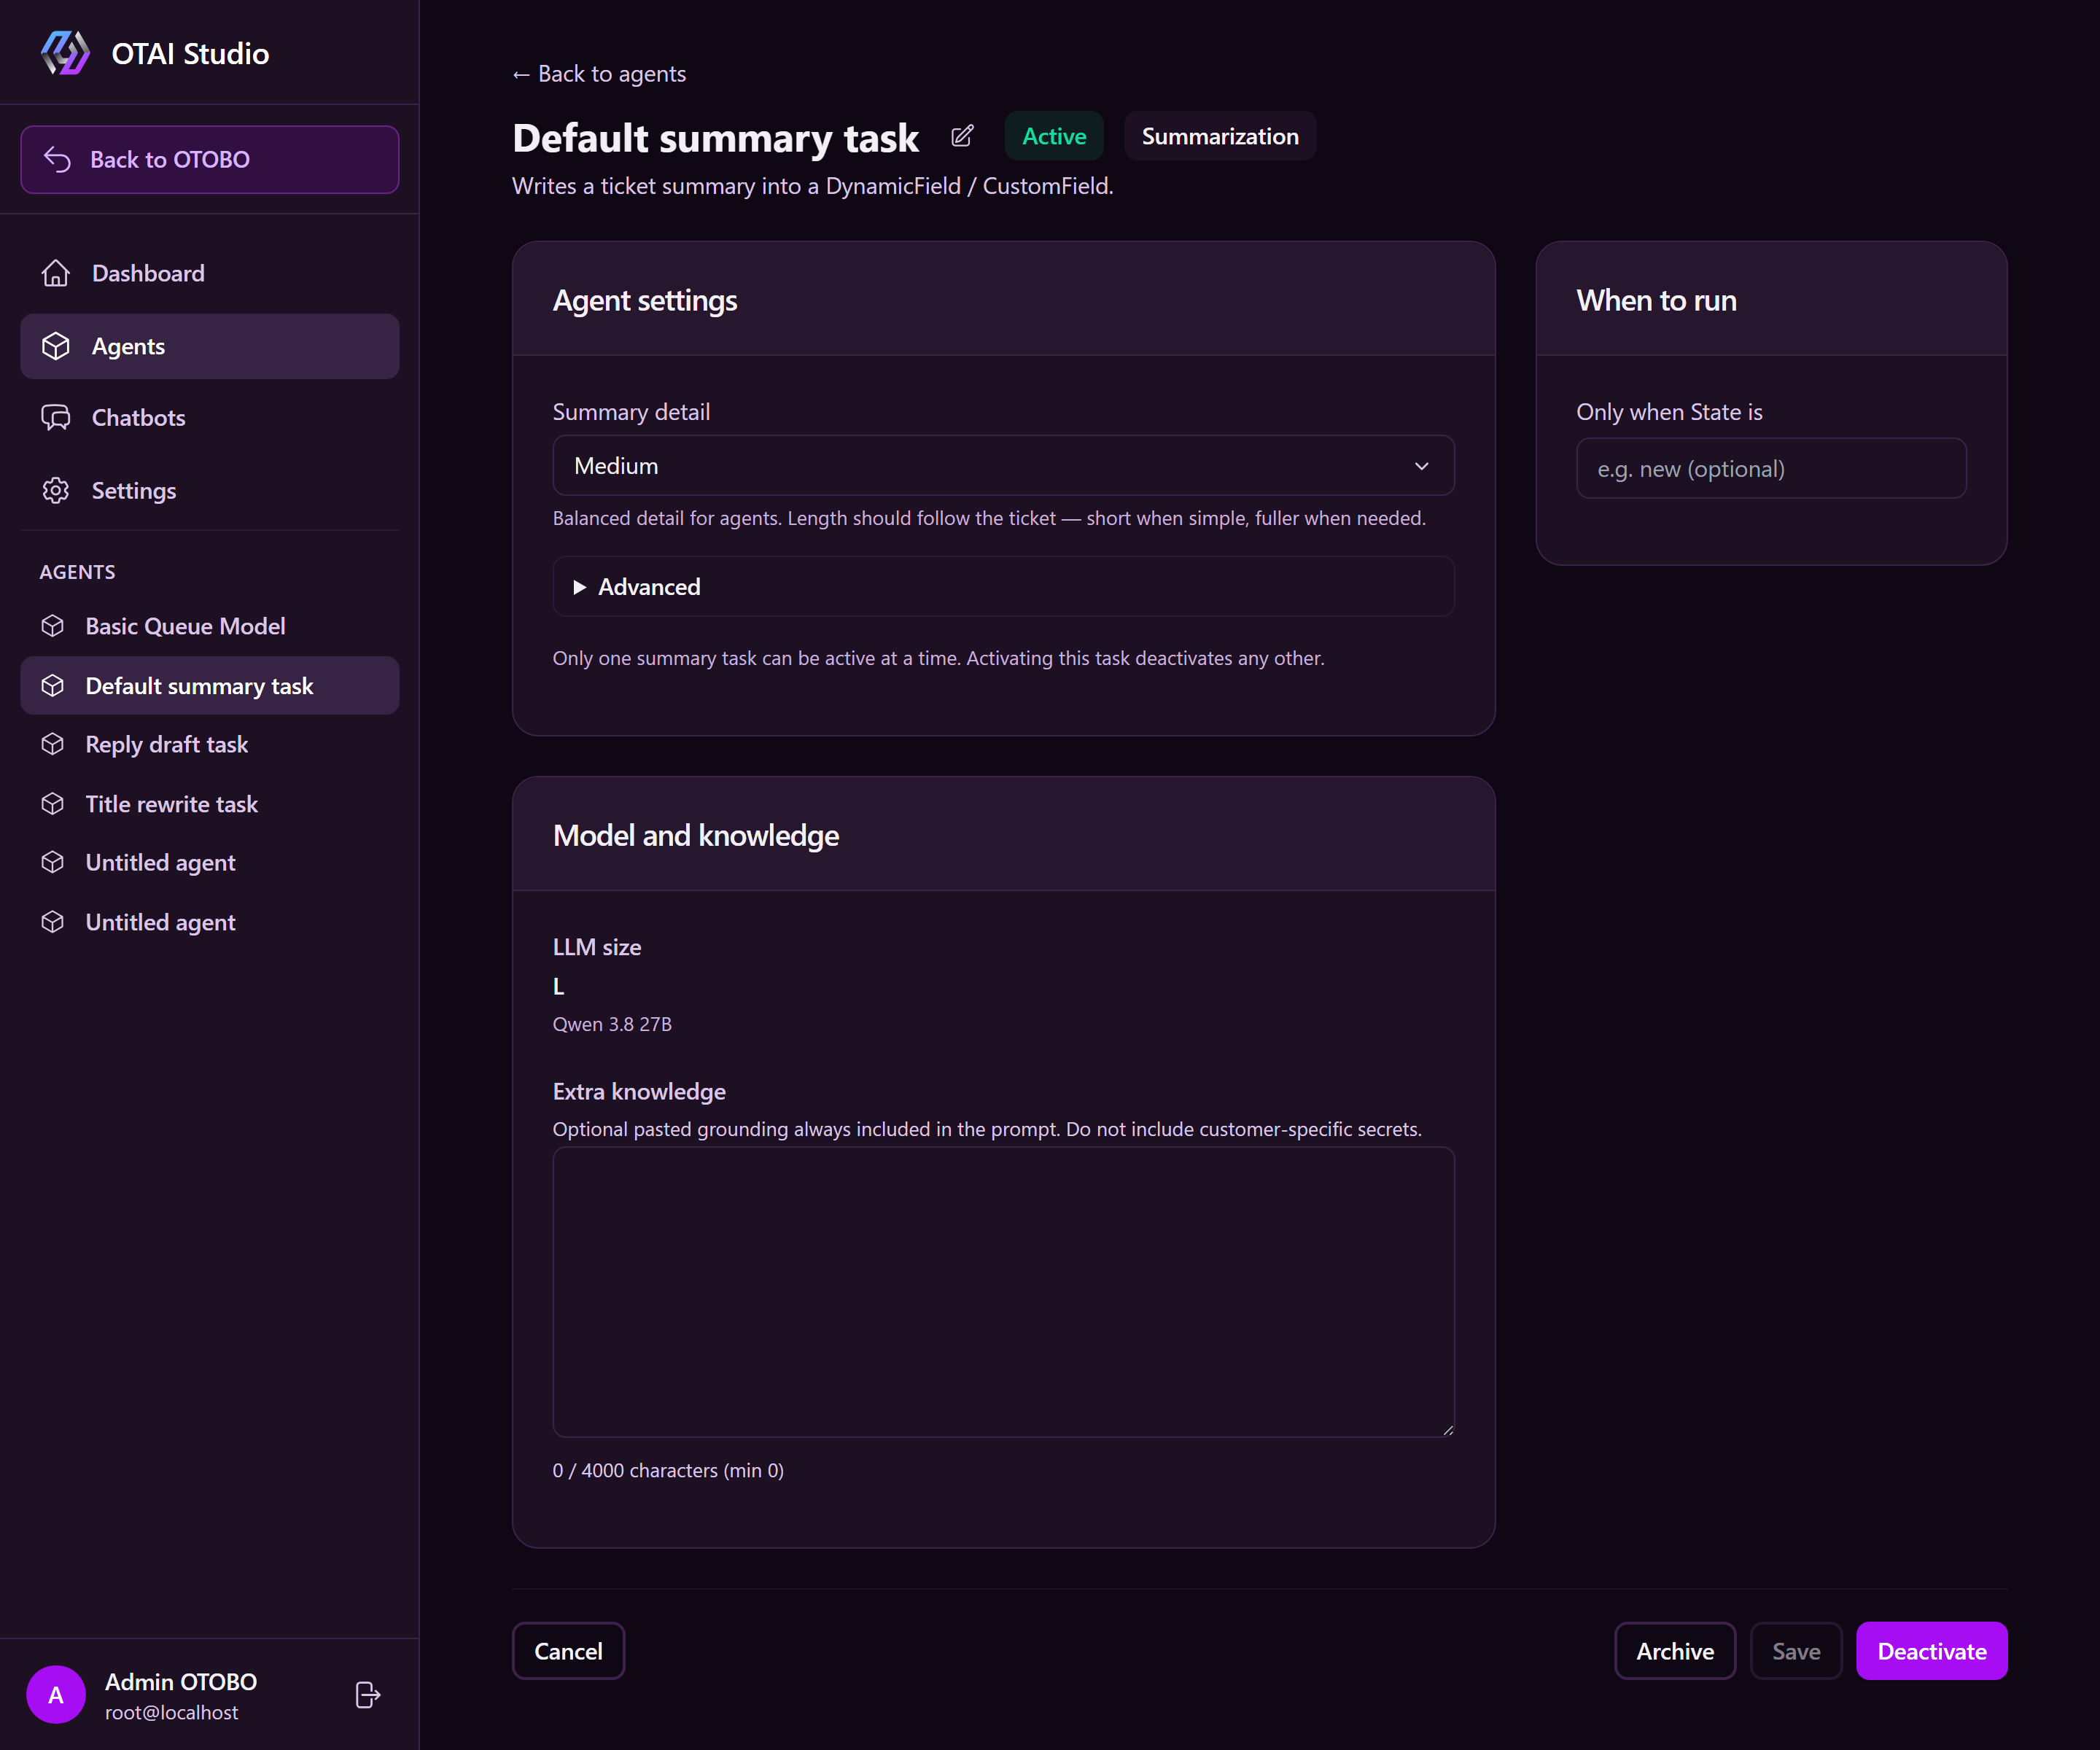Click the Back to OTOBO button
This screenshot has width=2100, height=1750.
coord(210,159)
